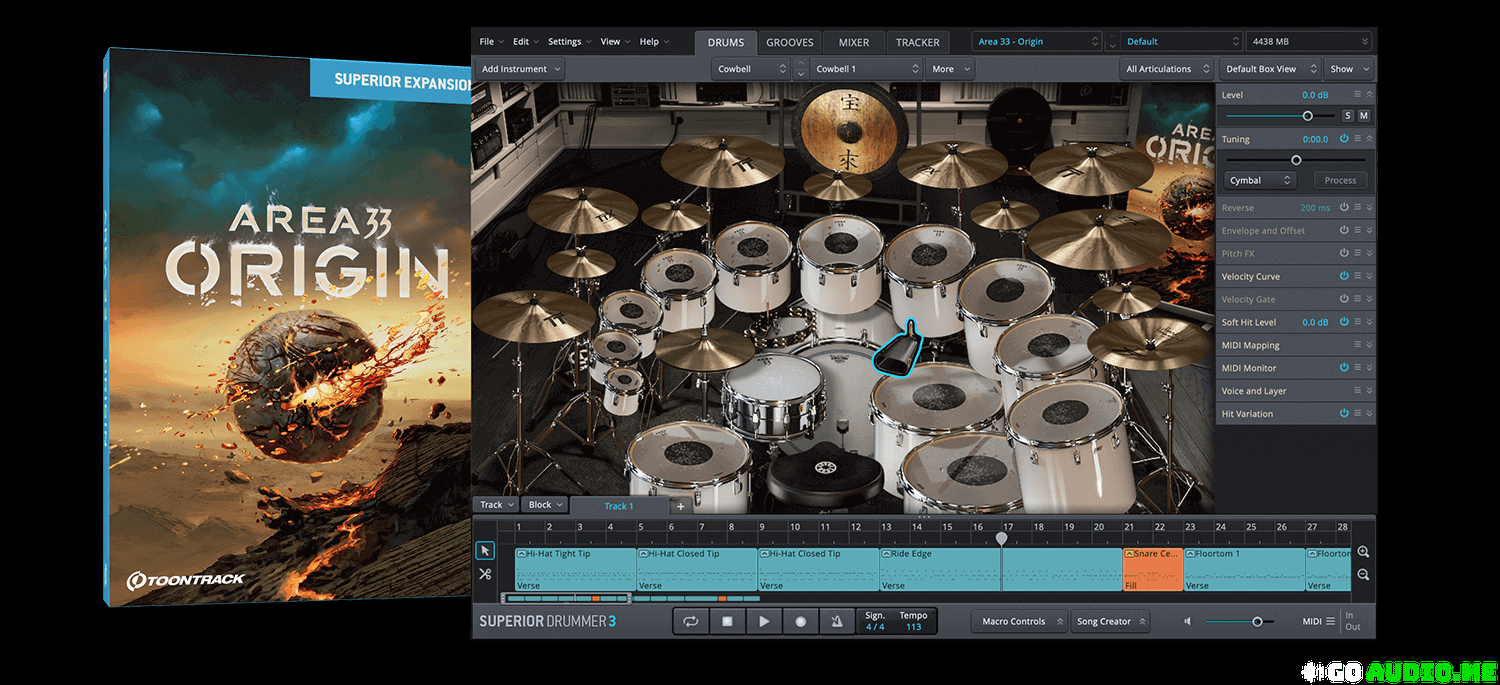This screenshot has height=685, width=1500.
Task: Enable loop playback in the transport bar
Action: tap(691, 621)
